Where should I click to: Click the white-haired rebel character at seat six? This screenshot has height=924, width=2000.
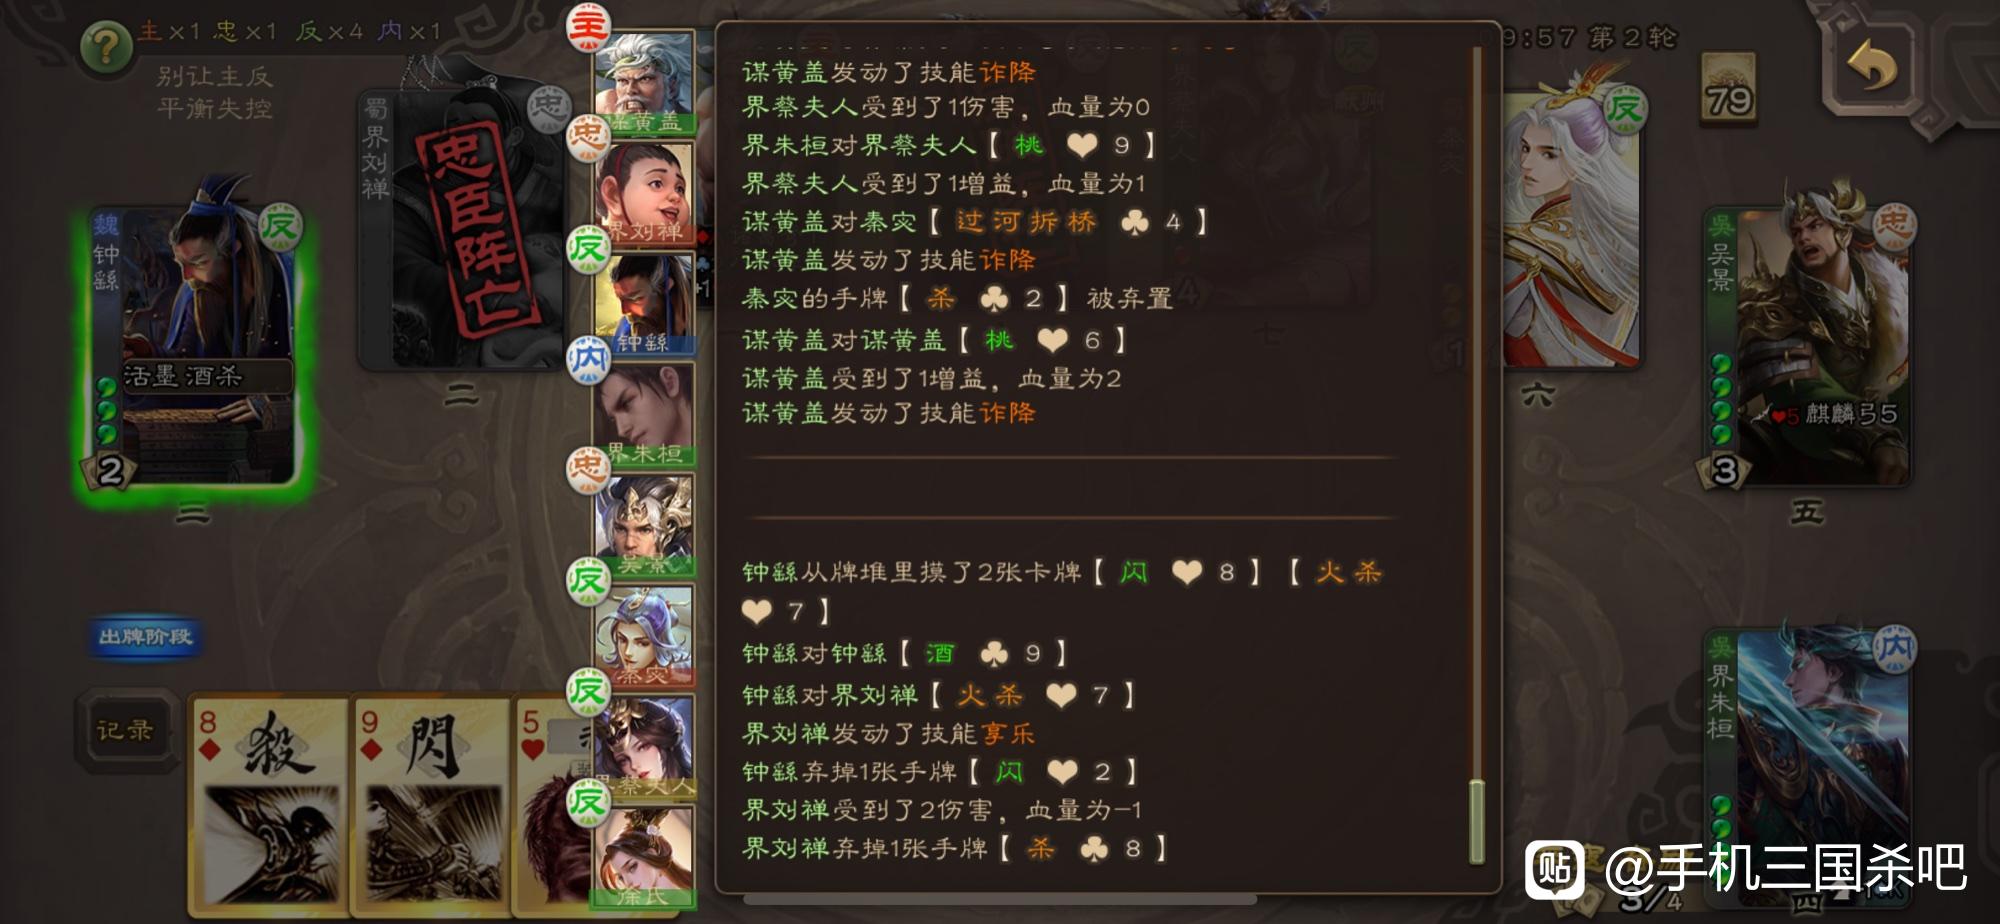[1570, 230]
